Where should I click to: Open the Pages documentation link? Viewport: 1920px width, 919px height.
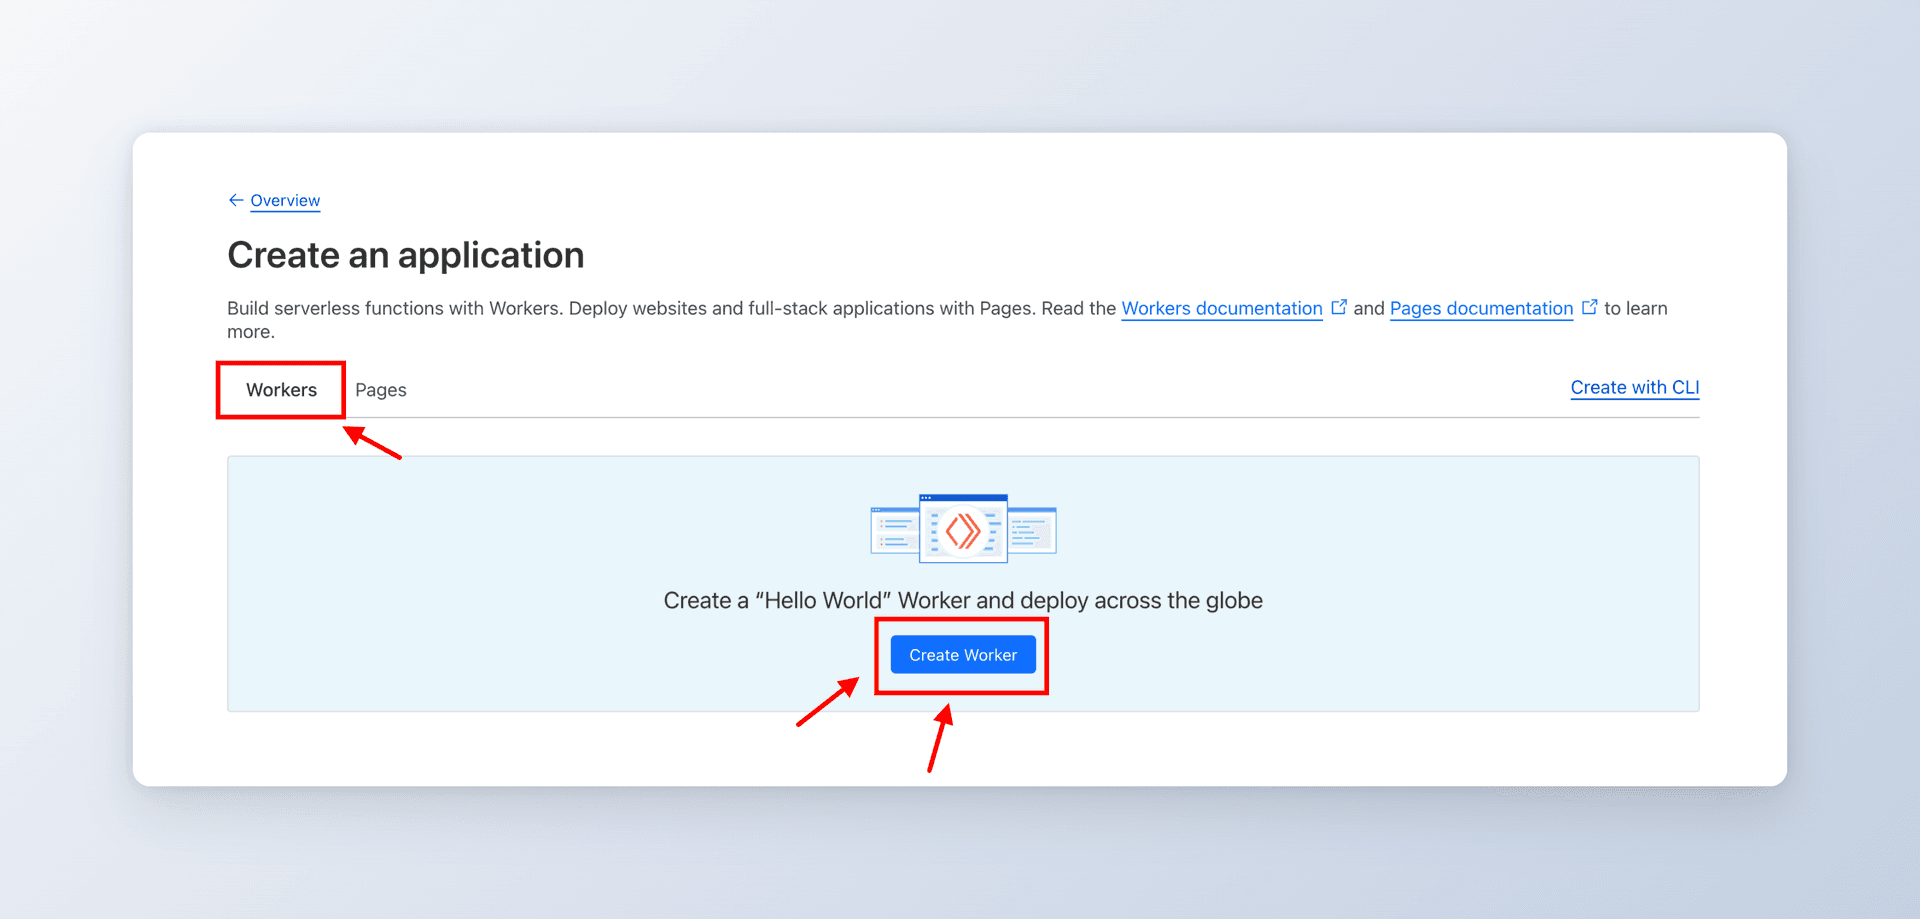tap(1481, 308)
